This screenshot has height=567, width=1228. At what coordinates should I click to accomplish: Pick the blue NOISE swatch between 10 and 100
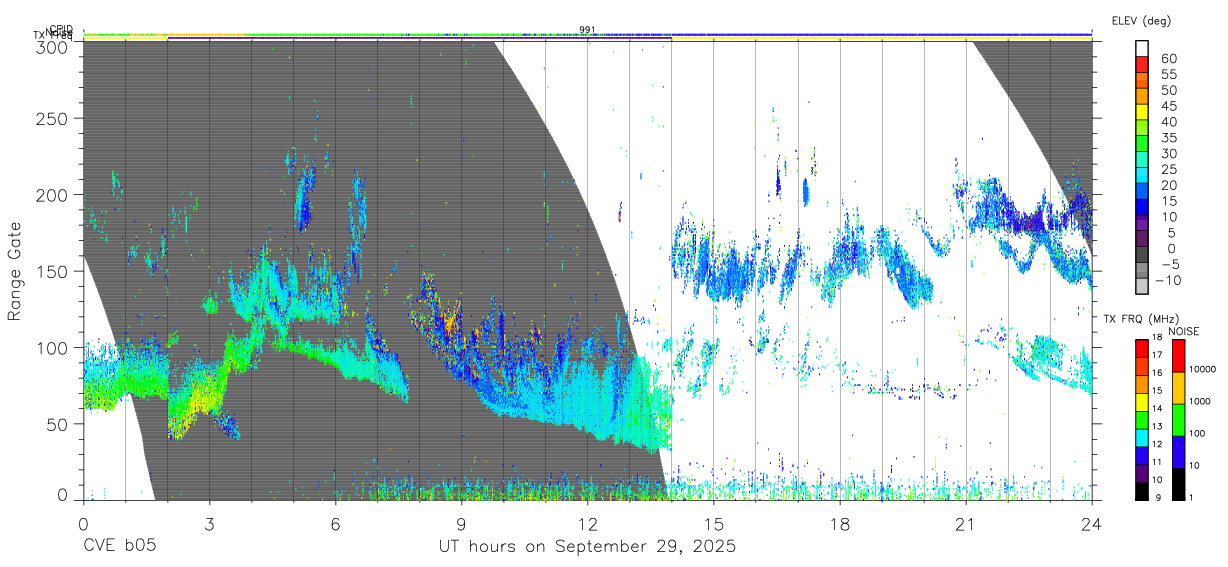(1177, 450)
